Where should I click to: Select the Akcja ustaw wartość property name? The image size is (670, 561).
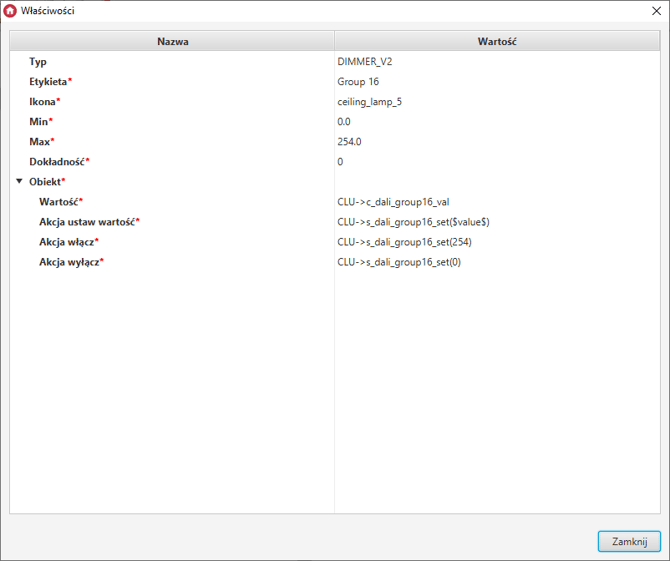tap(88, 222)
